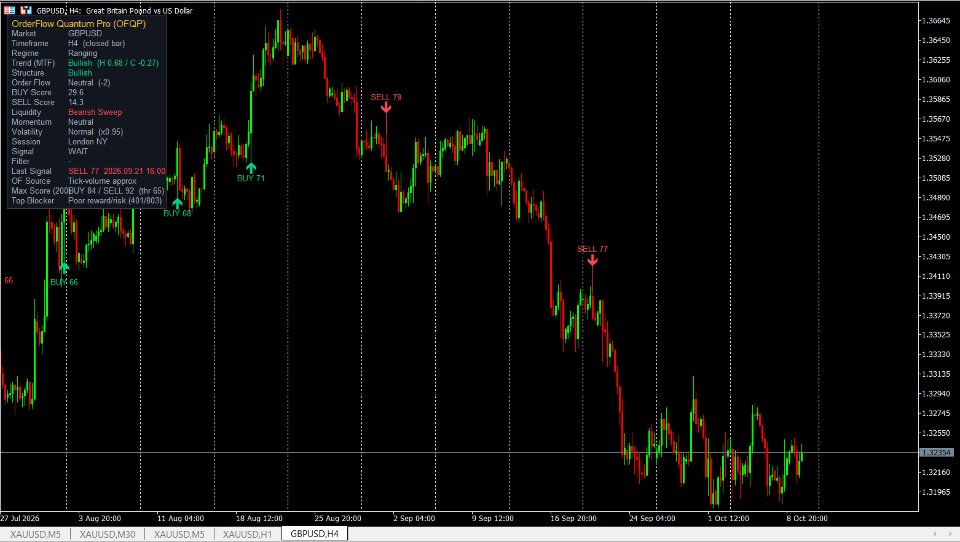Click the Momentum row's Neutral value
The width and height of the screenshot is (960, 542).
[81, 122]
